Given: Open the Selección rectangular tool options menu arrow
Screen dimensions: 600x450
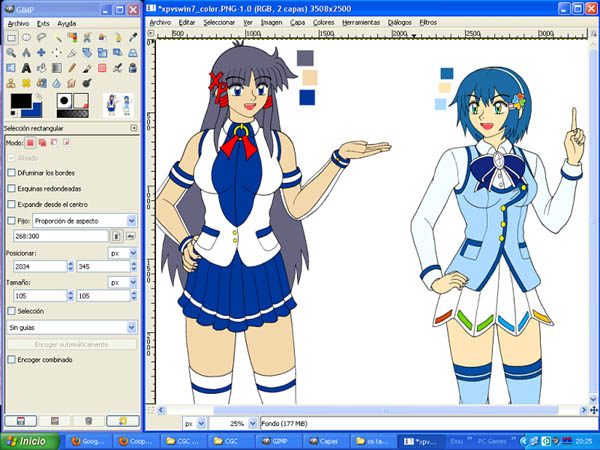Looking at the screenshot, I should click(134, 128).
